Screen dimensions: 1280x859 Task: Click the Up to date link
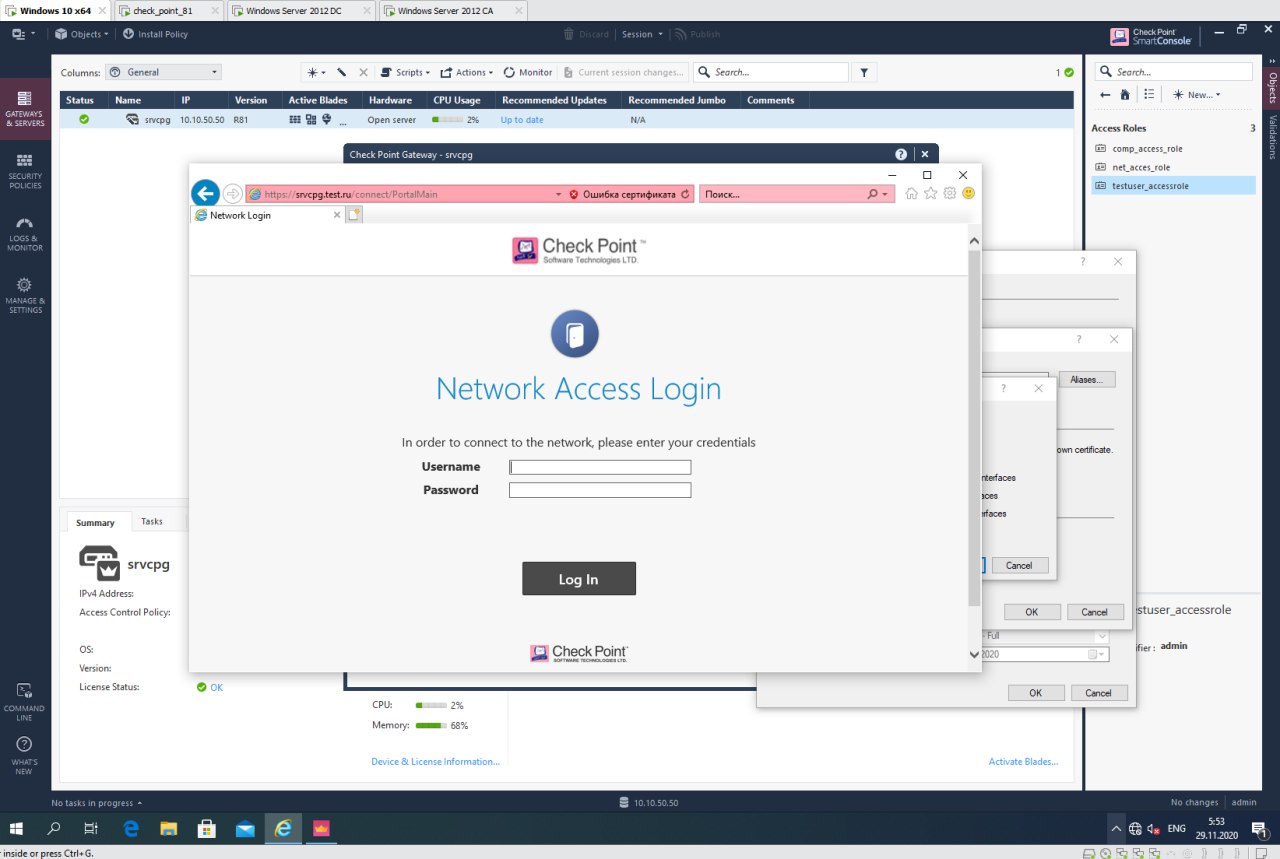(x=522, y=119)
